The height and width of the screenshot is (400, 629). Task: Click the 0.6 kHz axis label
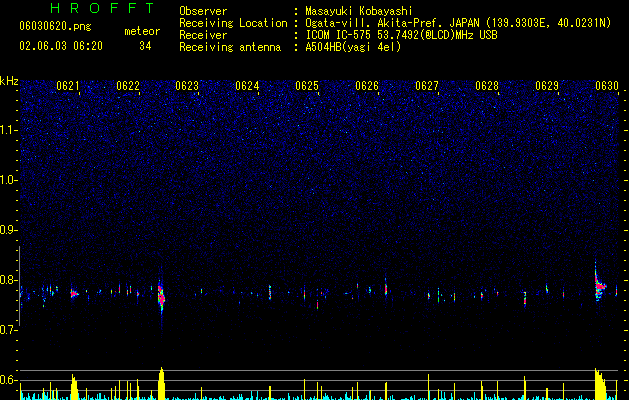(9, 380)
